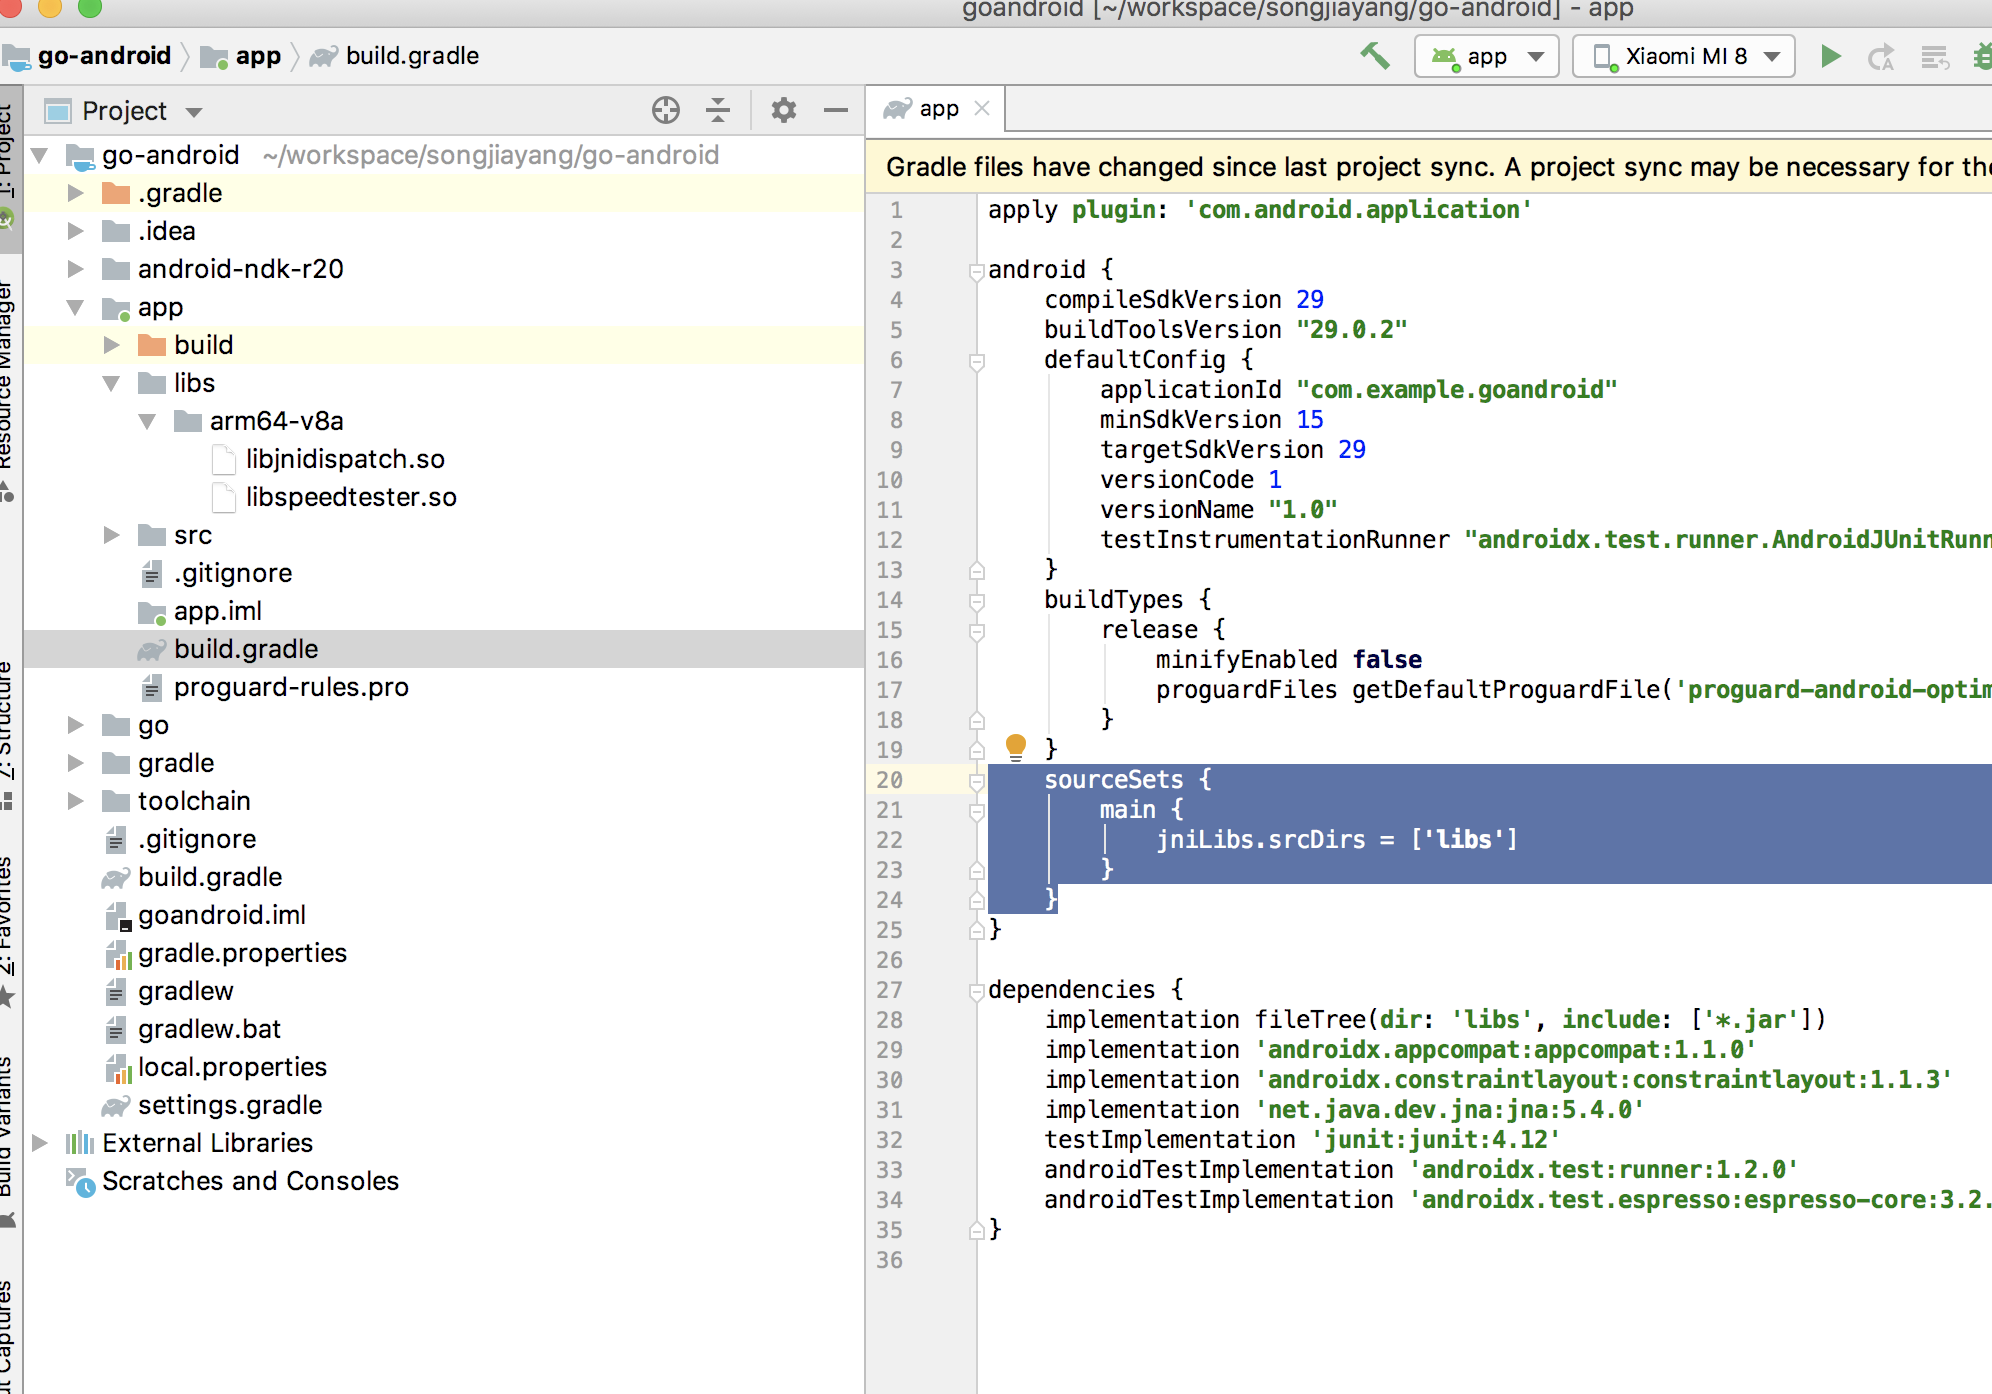Run the app with the green play button
Screen dimensions: 1992x1394
[x=1830, y=56]
